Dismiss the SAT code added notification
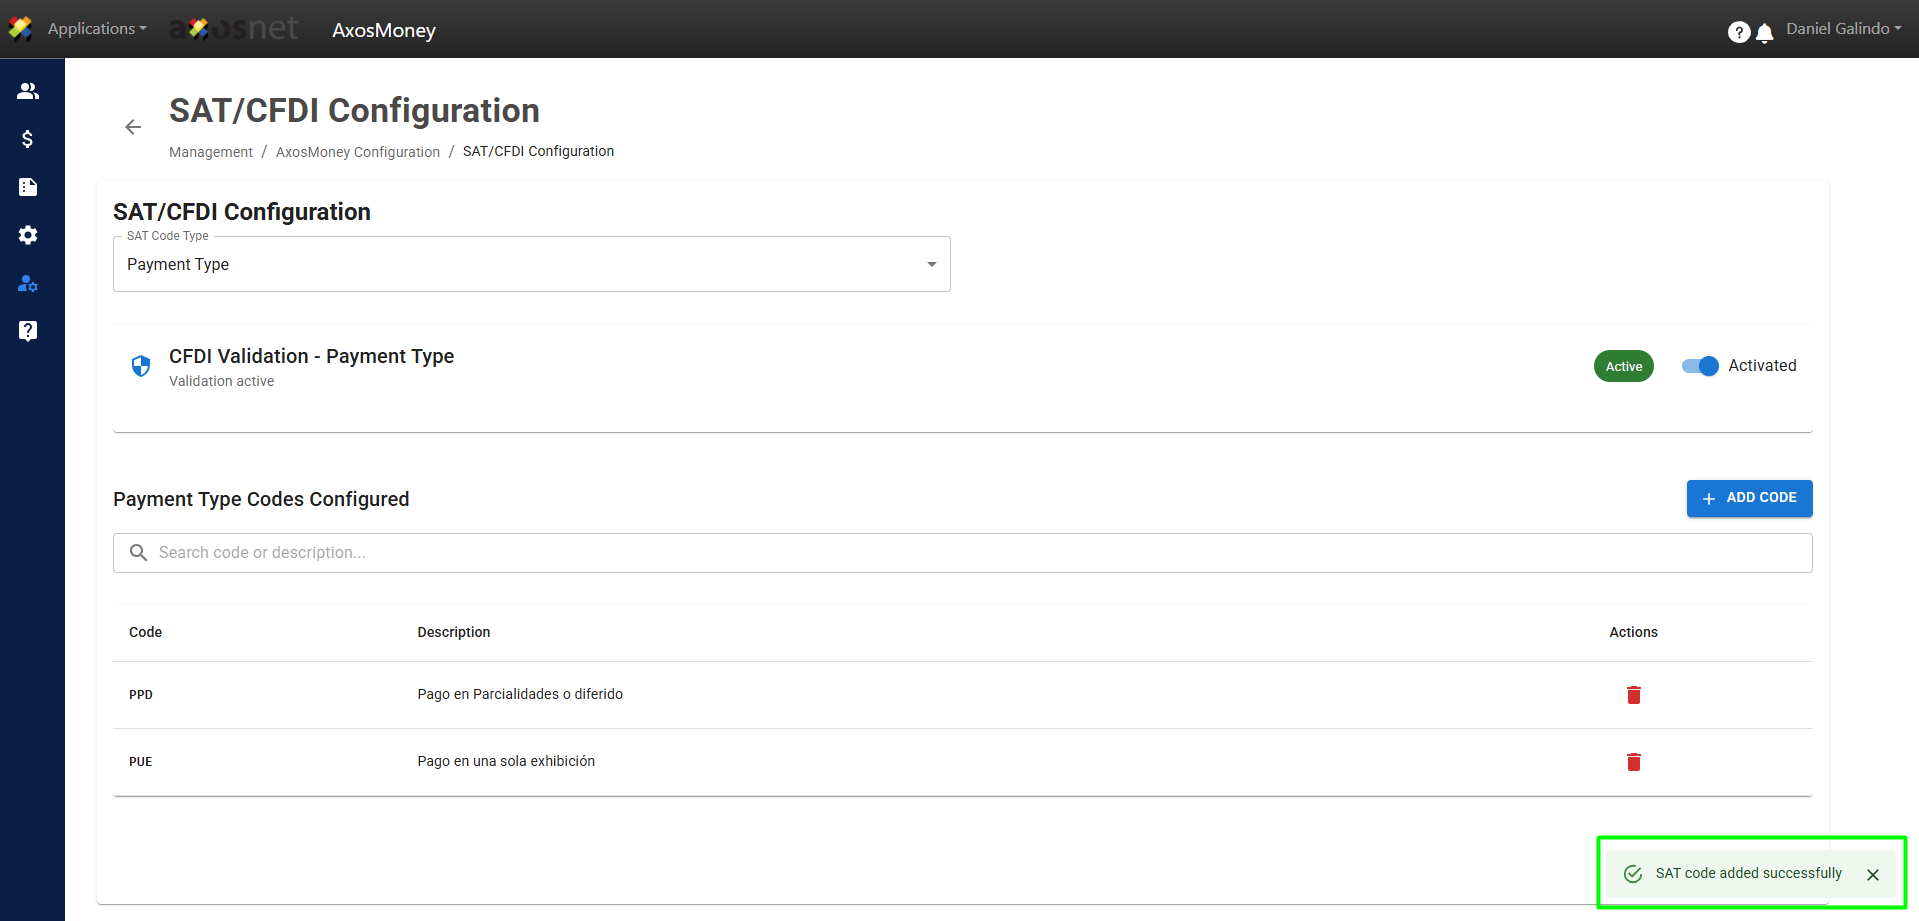1919x921 pixels. 1873,875
